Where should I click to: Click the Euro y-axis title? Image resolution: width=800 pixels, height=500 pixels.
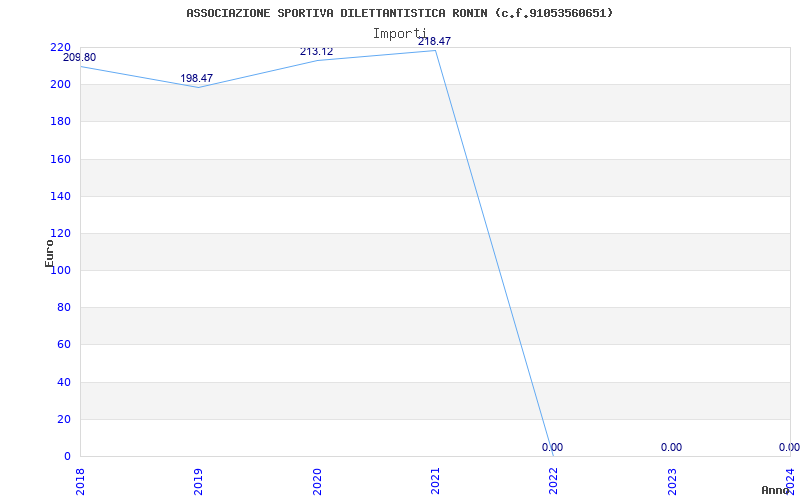pyautogui.click(x=49, y=253)
